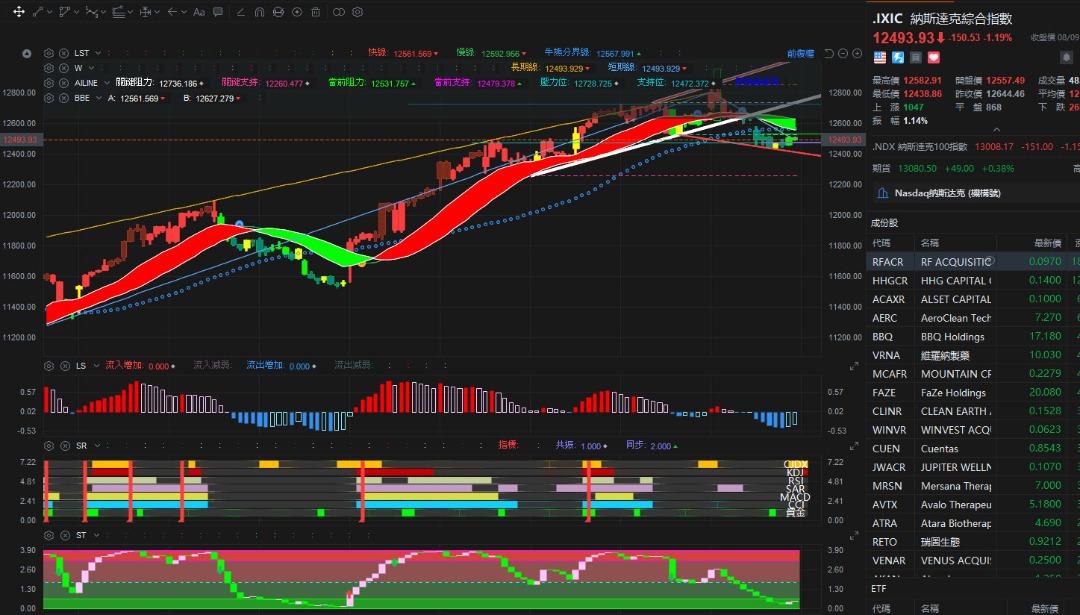Maximize the SR sub-chart panel
The image size is (1080, 615).
click(854, 446)
